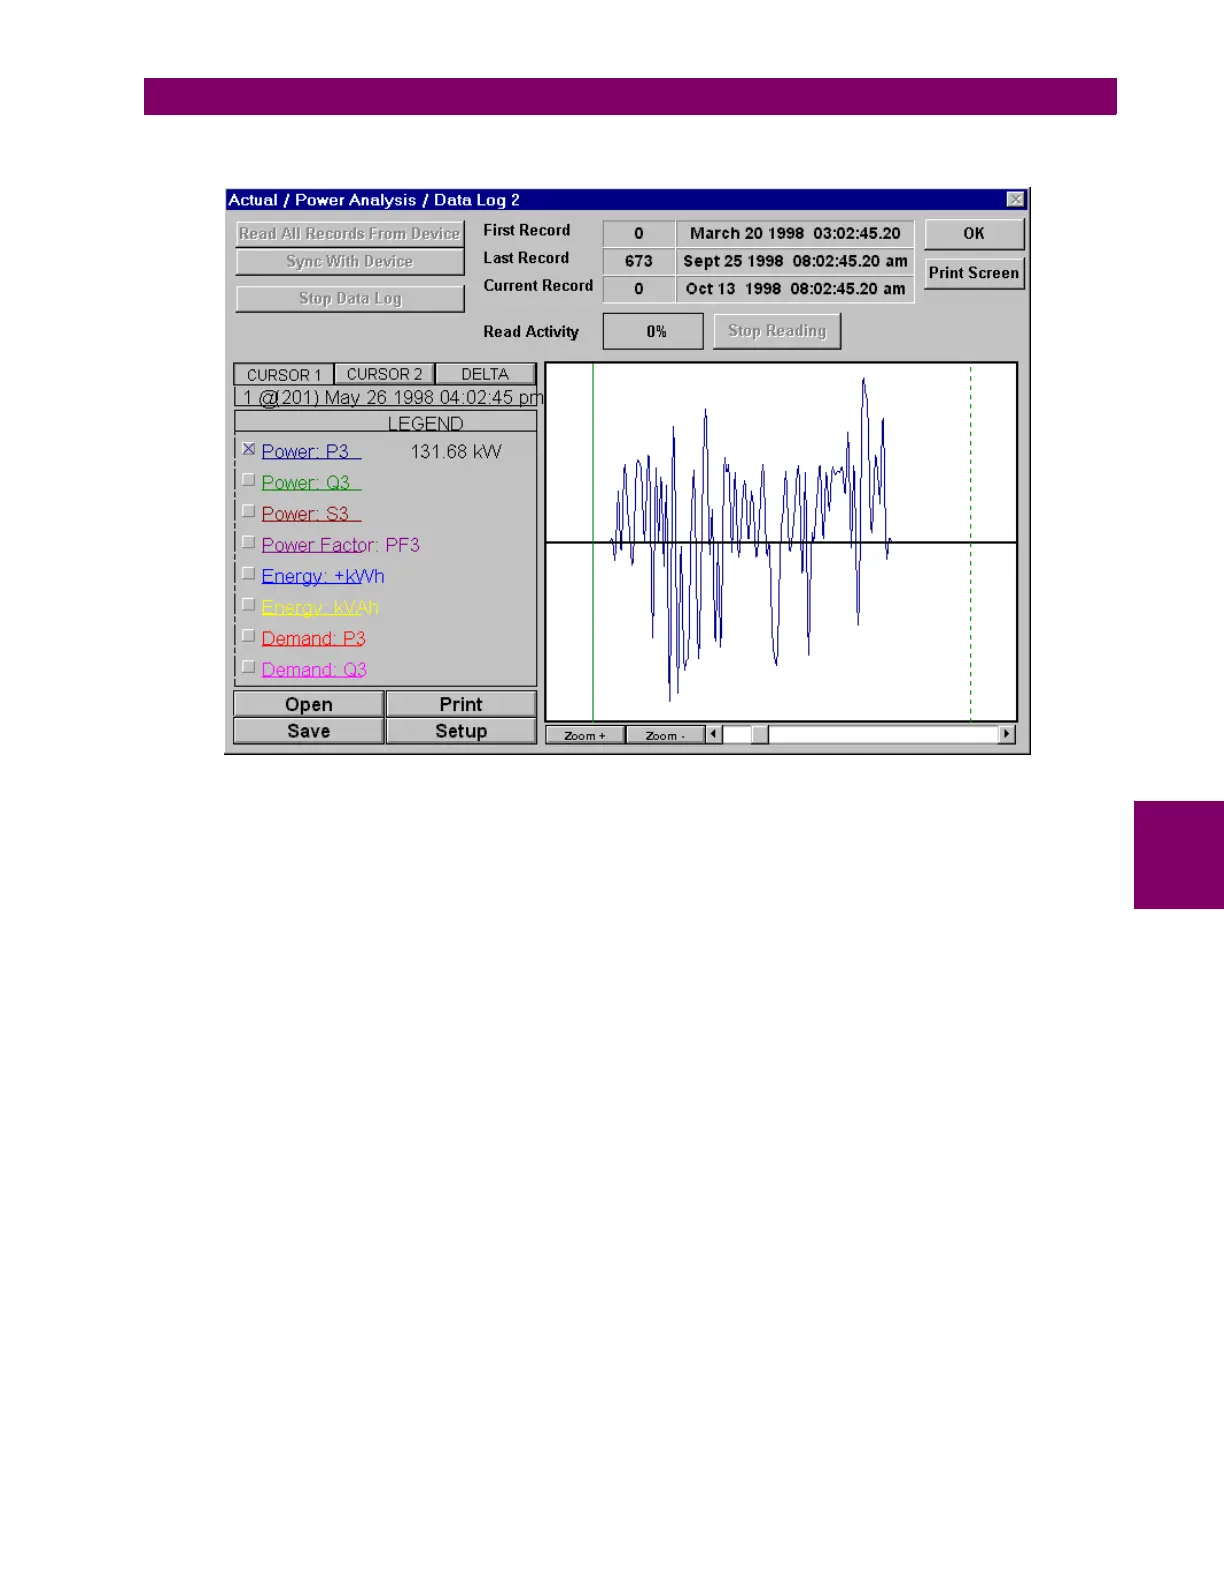1224x1584 pixels.
Task: Click the graph scrollbar right arrow
Action: (1007, 734)
